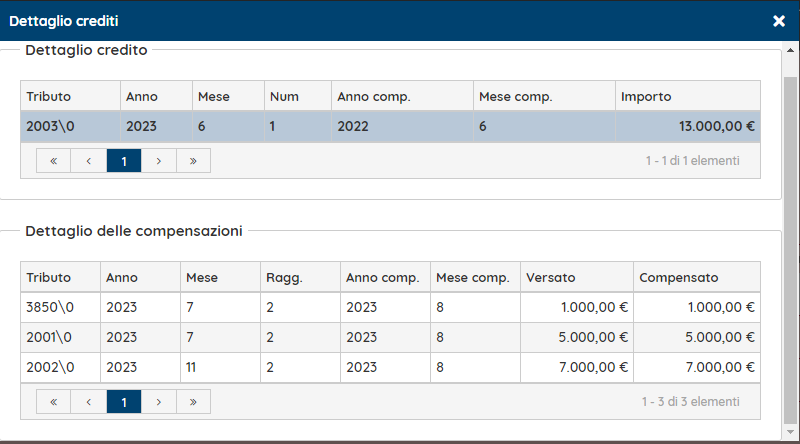Go to last page in credito pager
Viewport: 800px width, 444px height.
pos(193,160)
